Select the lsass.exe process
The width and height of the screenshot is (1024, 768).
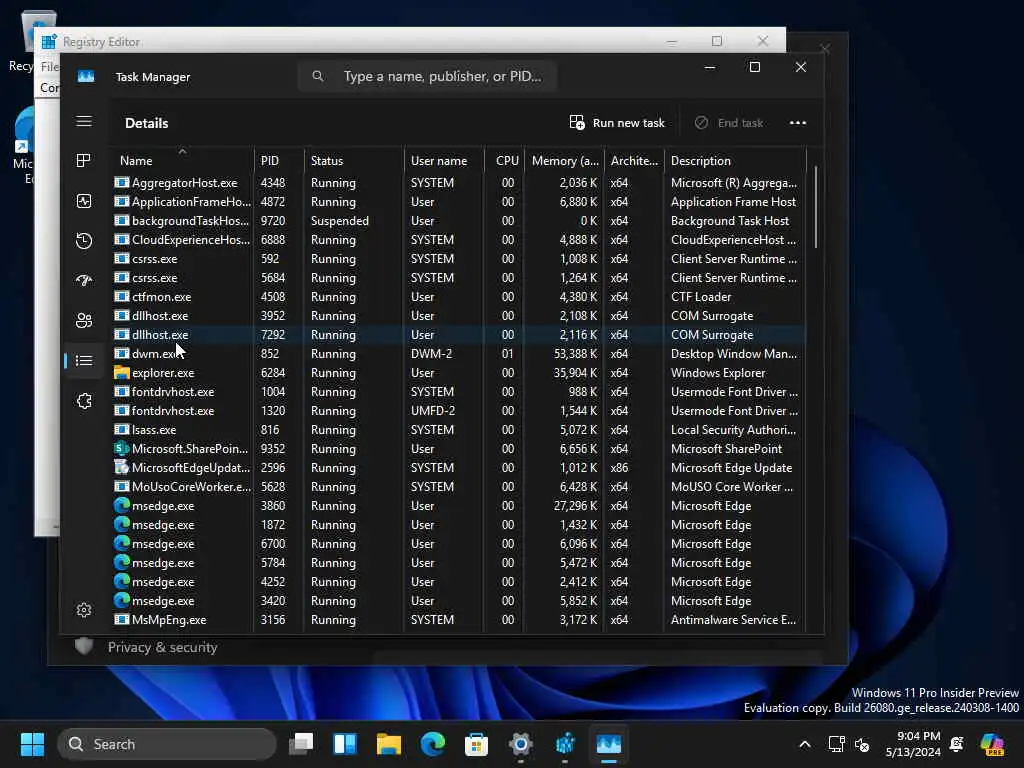(458, 430)
